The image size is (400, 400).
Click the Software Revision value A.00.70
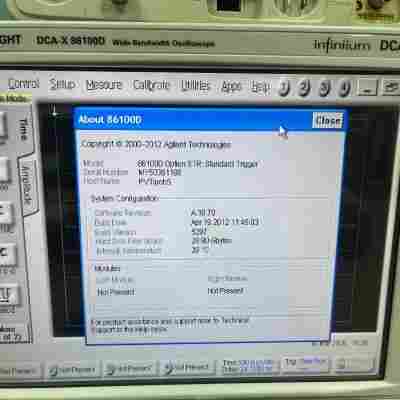203,213
